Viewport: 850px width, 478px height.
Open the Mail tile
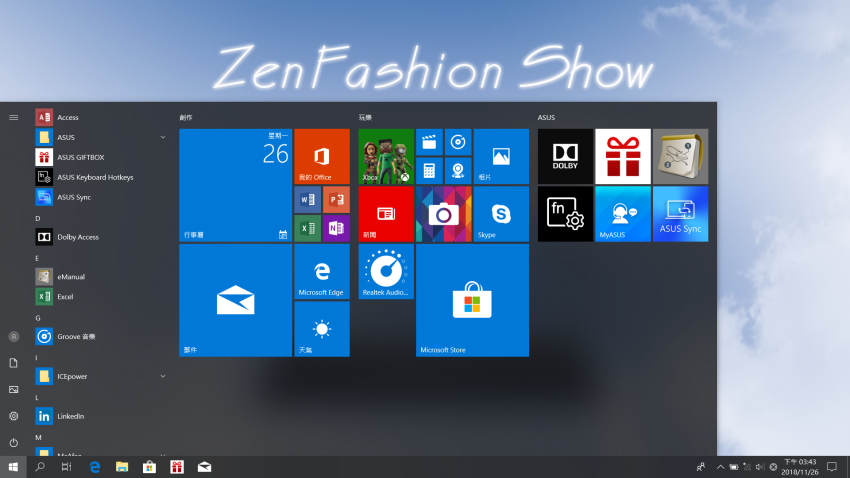pos(235,300)
